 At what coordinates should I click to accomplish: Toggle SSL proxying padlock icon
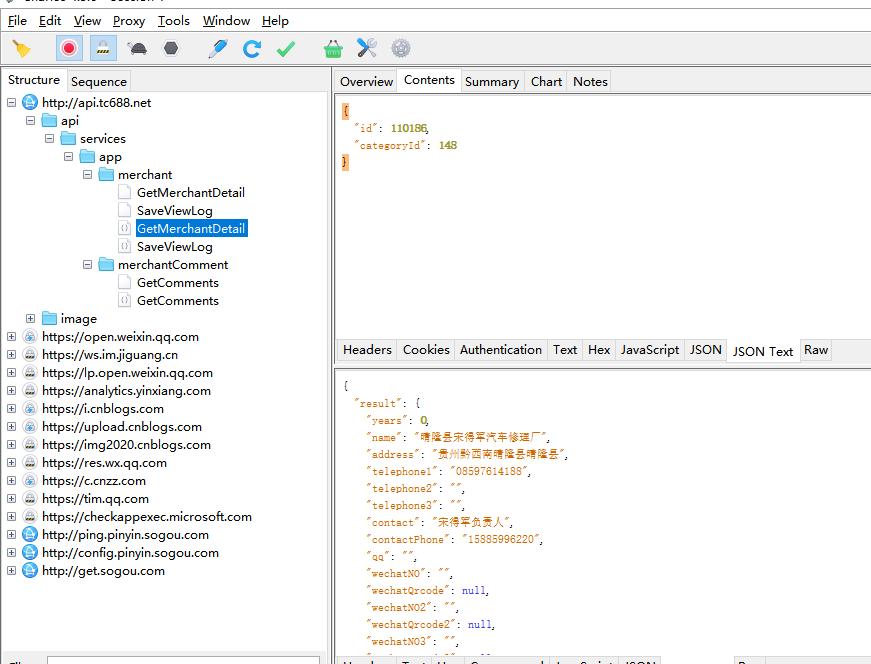coord(103,48)
